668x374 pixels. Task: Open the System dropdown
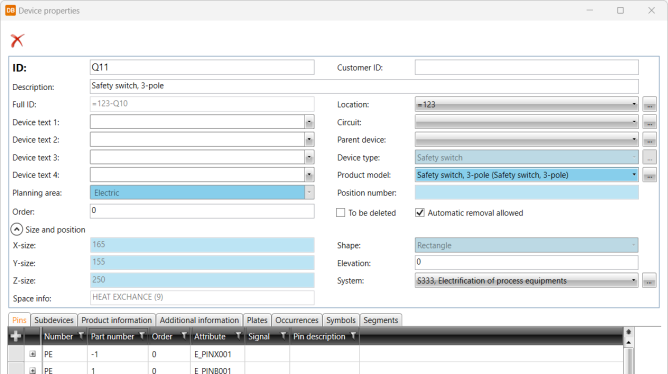[633, 281]
